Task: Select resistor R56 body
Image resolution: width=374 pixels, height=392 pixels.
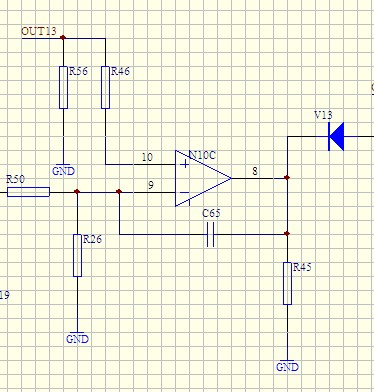Action: click(x=63, y=87)
